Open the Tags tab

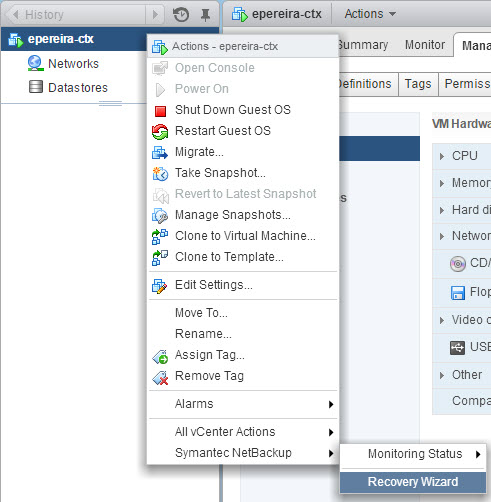point(418,84)
